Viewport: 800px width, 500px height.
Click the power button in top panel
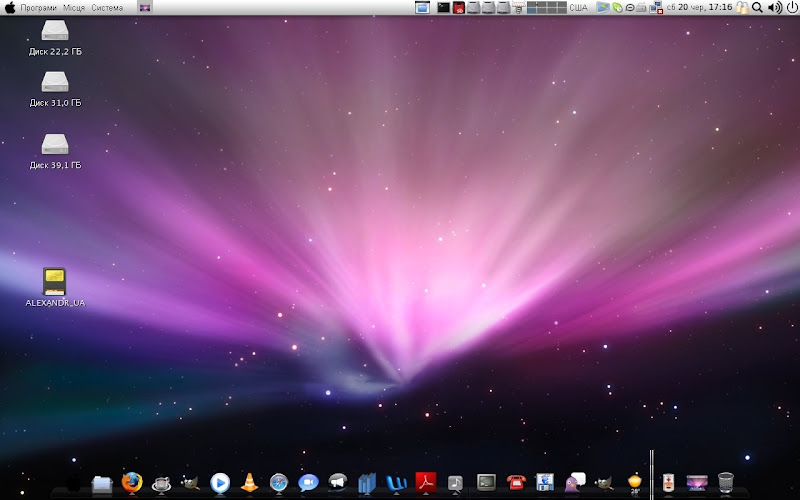coord(792,7)
